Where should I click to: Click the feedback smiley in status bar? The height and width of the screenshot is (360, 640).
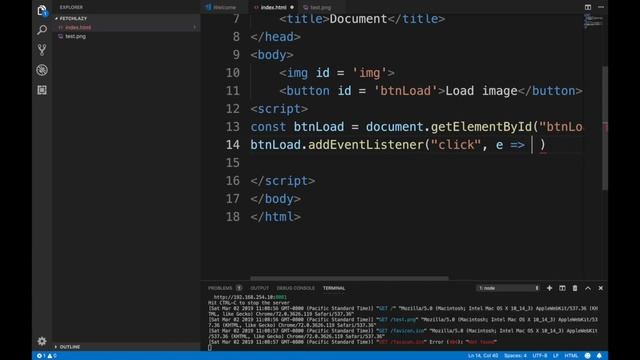[x=587, y=356]
